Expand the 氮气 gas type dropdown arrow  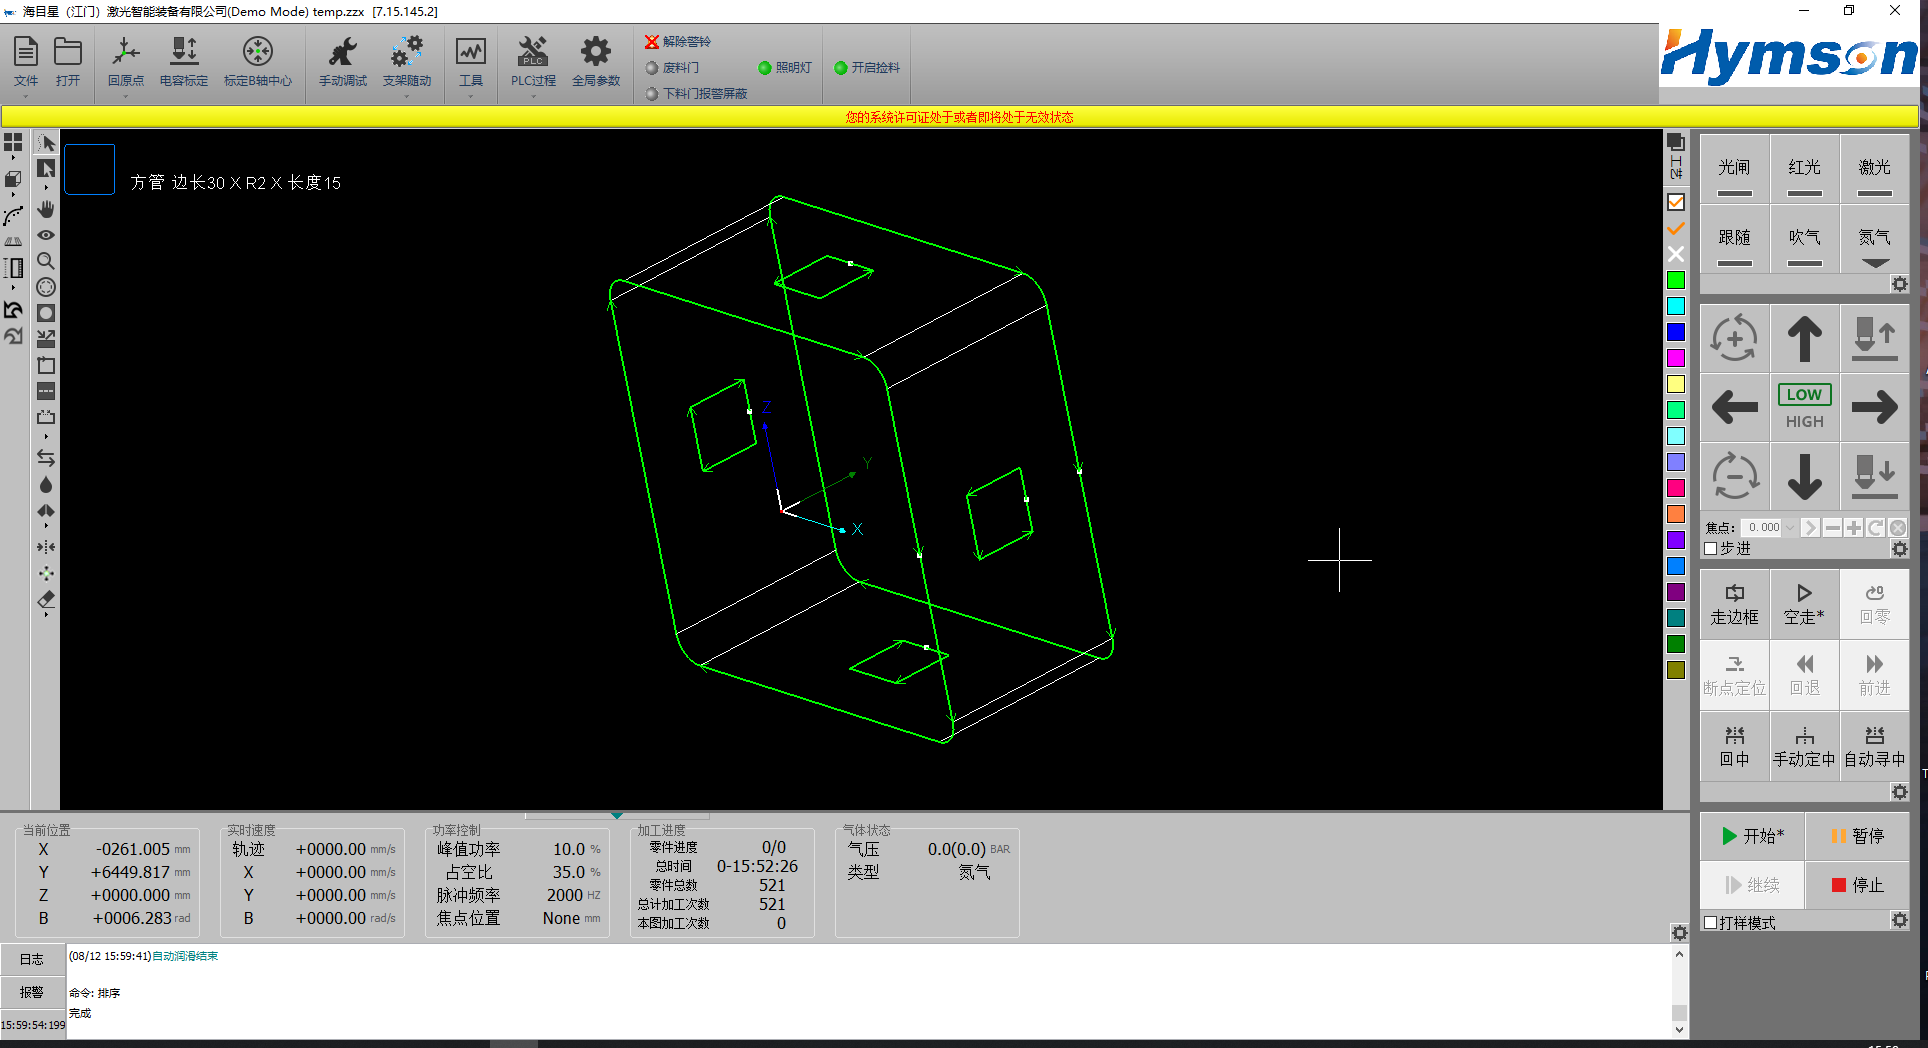coord(1874,264)
